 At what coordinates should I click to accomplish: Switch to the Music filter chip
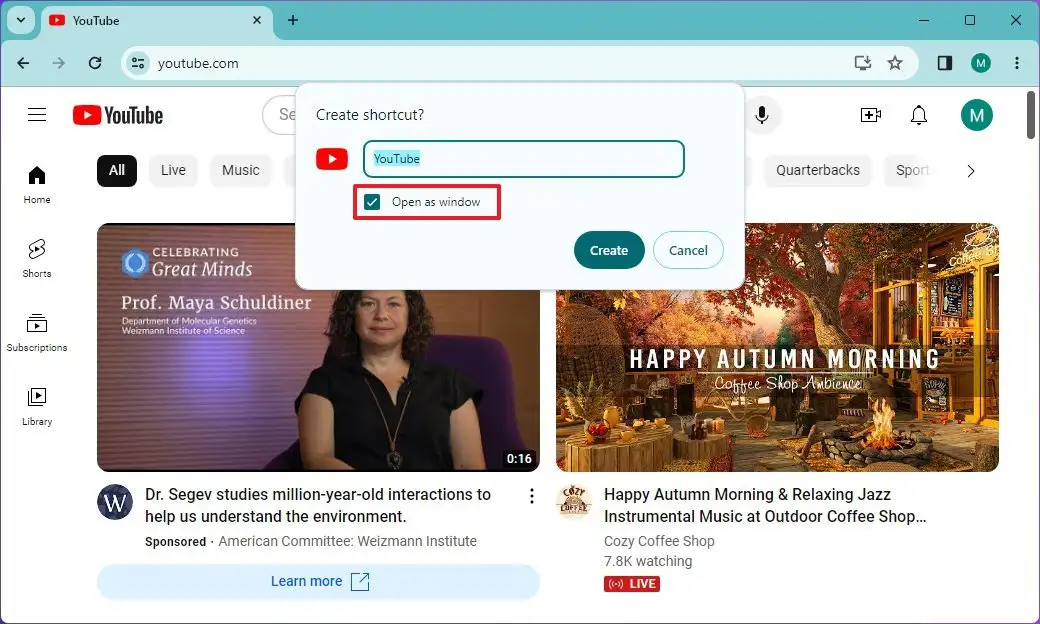pos(241,171)
